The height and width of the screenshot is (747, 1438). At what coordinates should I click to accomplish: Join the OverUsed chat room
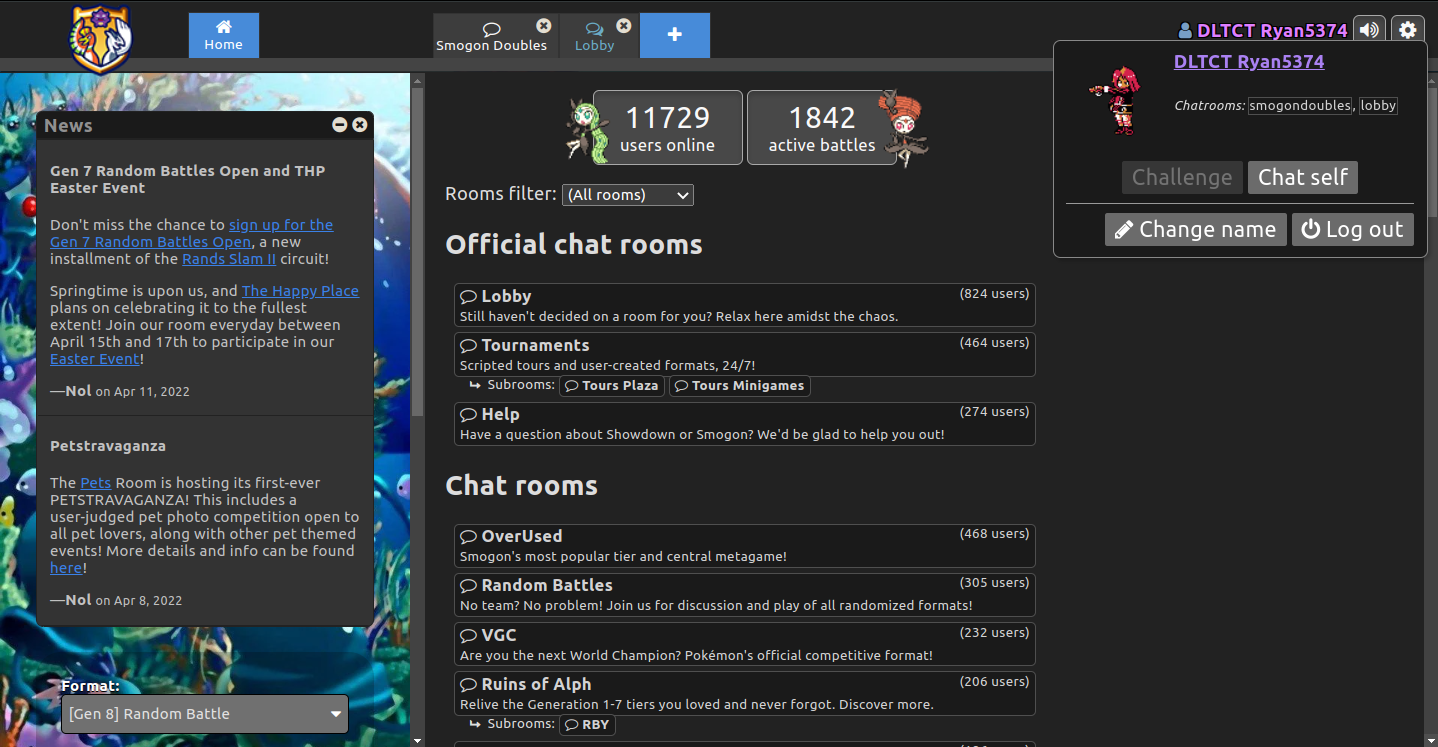pyautogui.click(x=745, y=546)
